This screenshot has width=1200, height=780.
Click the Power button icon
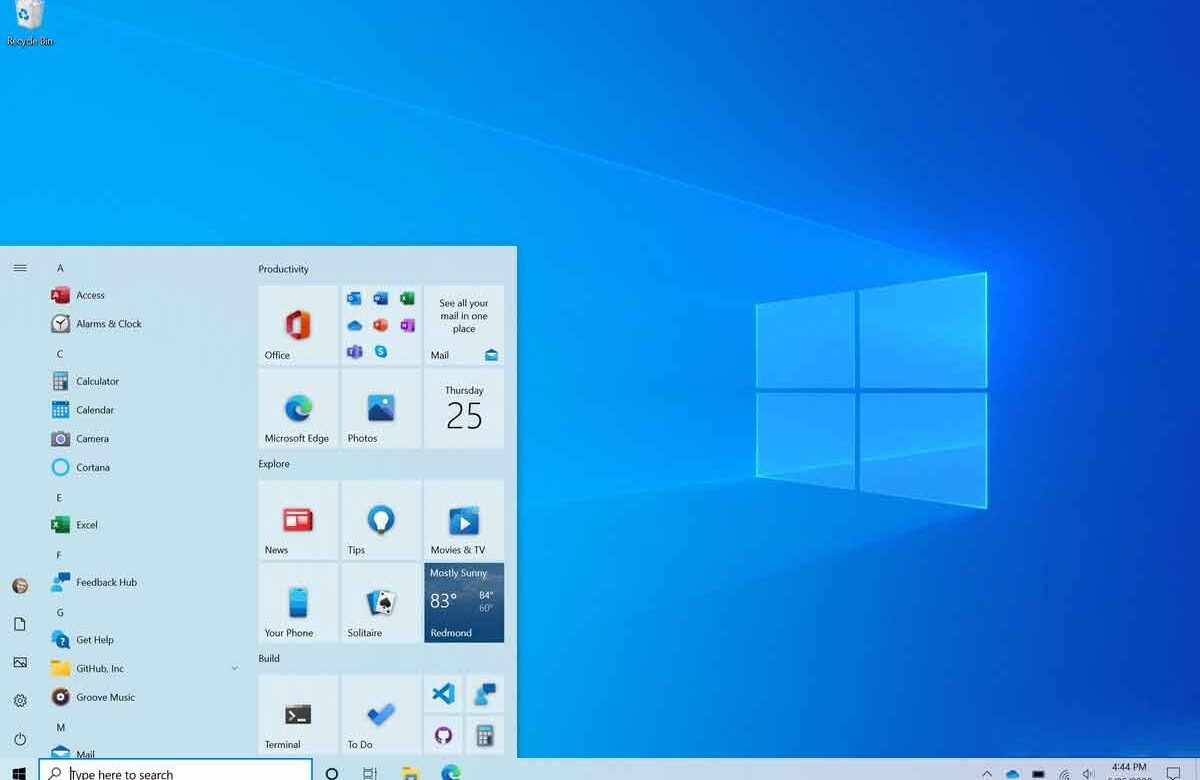click(x=20, y=739)
